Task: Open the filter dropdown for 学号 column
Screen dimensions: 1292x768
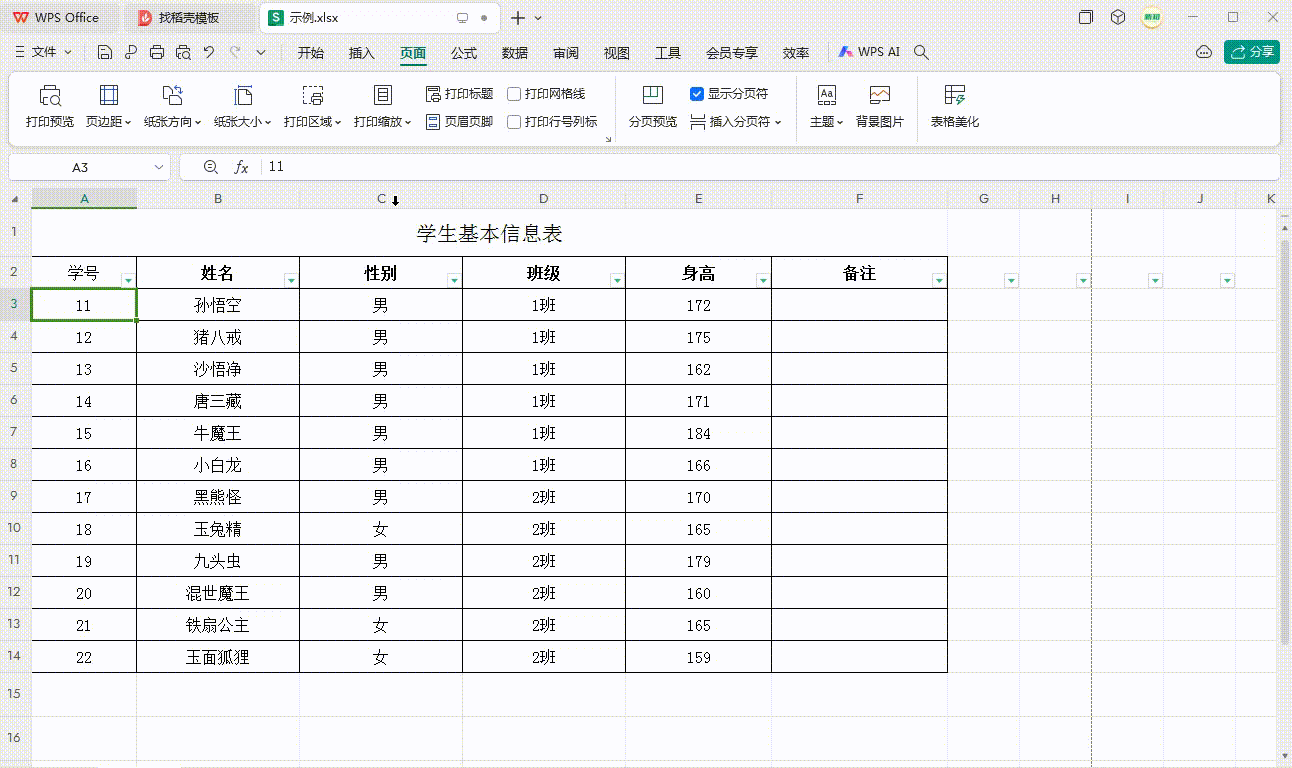Action: pyautogui.click(x=128, y=281)
